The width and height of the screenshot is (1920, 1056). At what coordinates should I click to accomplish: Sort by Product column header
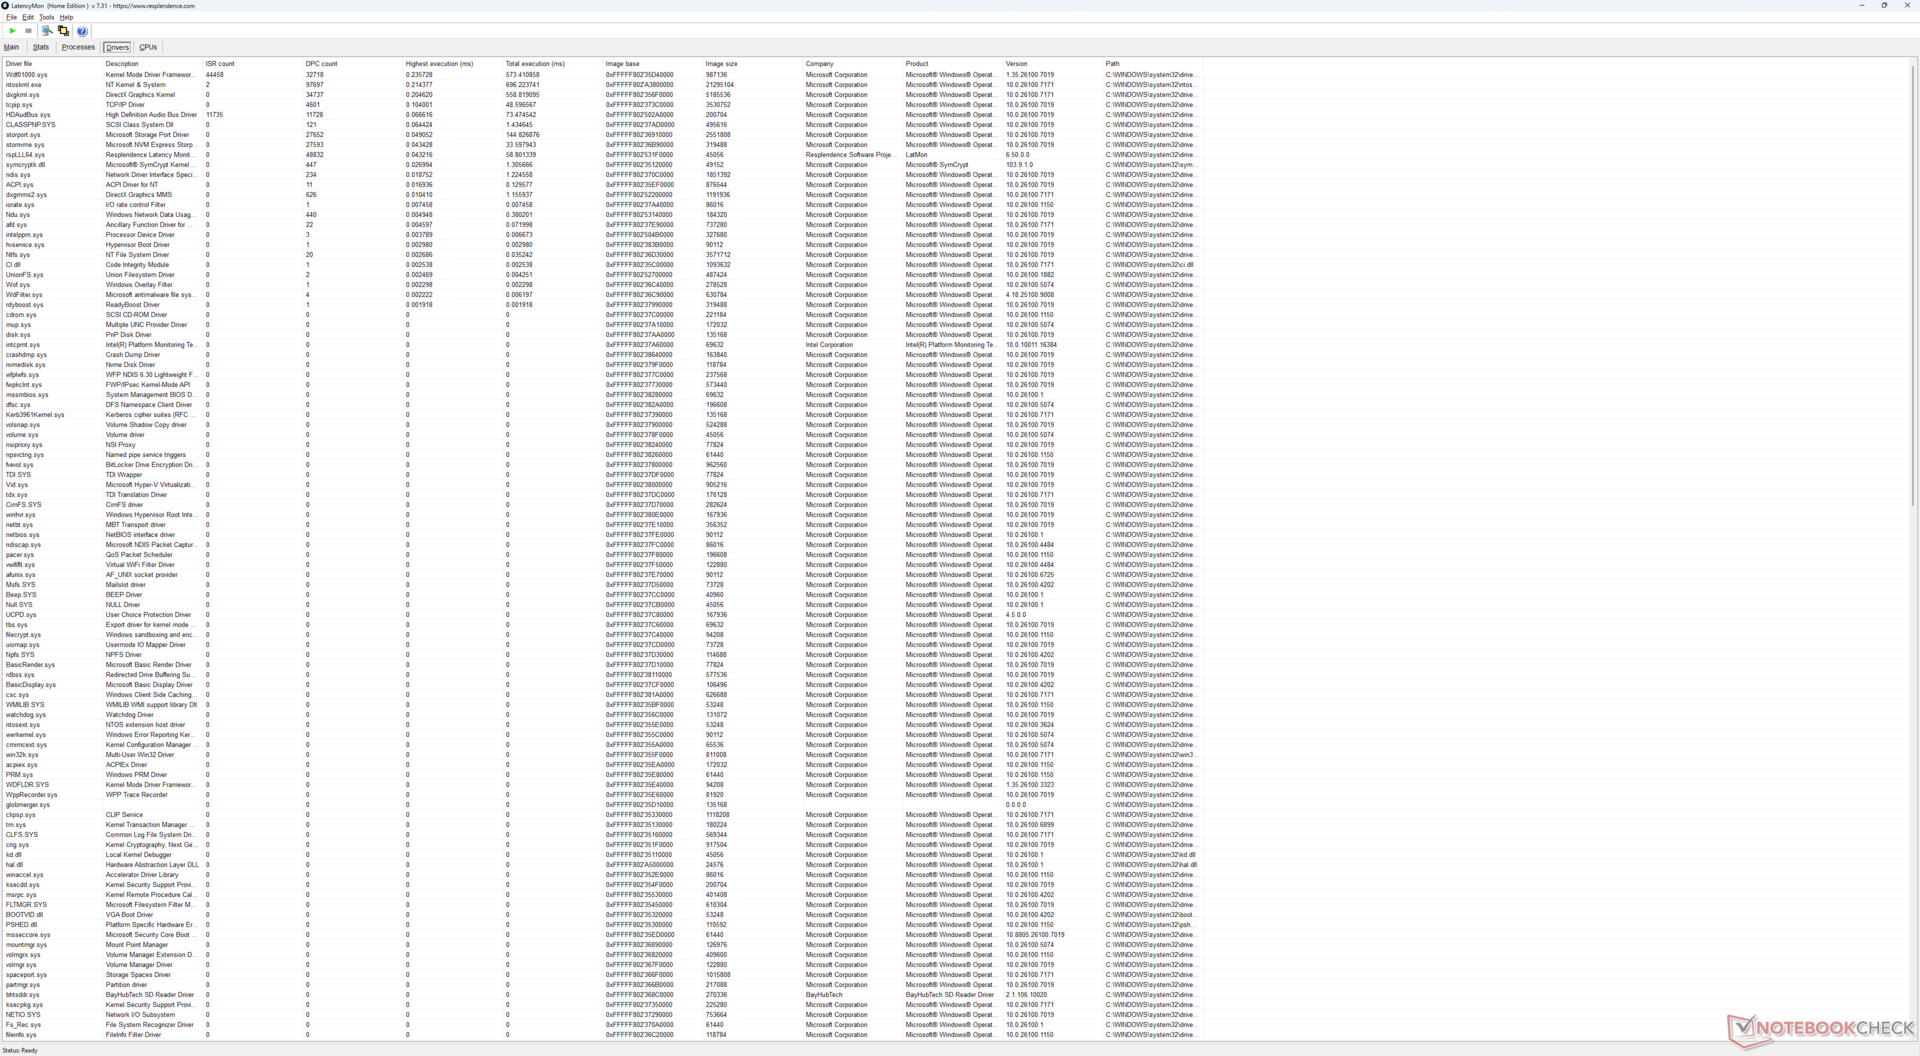coord(952,64)
